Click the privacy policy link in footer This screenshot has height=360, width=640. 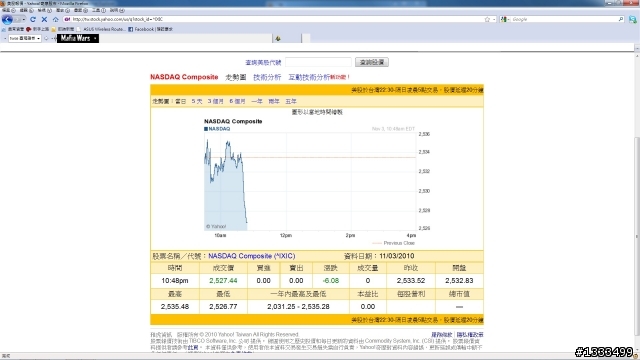469,335
